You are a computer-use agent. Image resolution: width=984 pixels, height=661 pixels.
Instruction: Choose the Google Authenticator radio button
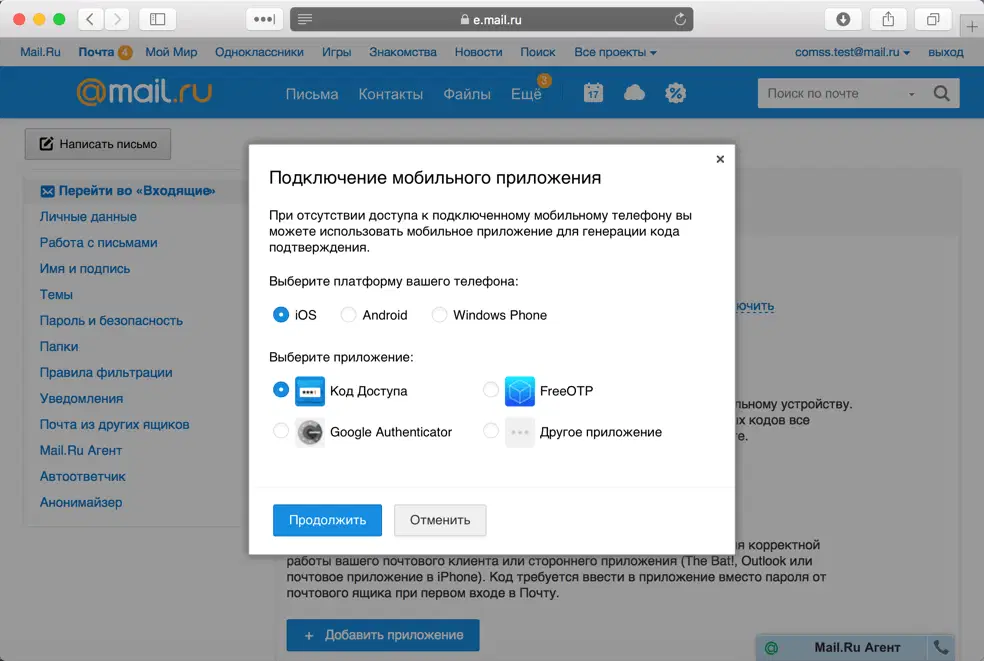coord(281,431)
